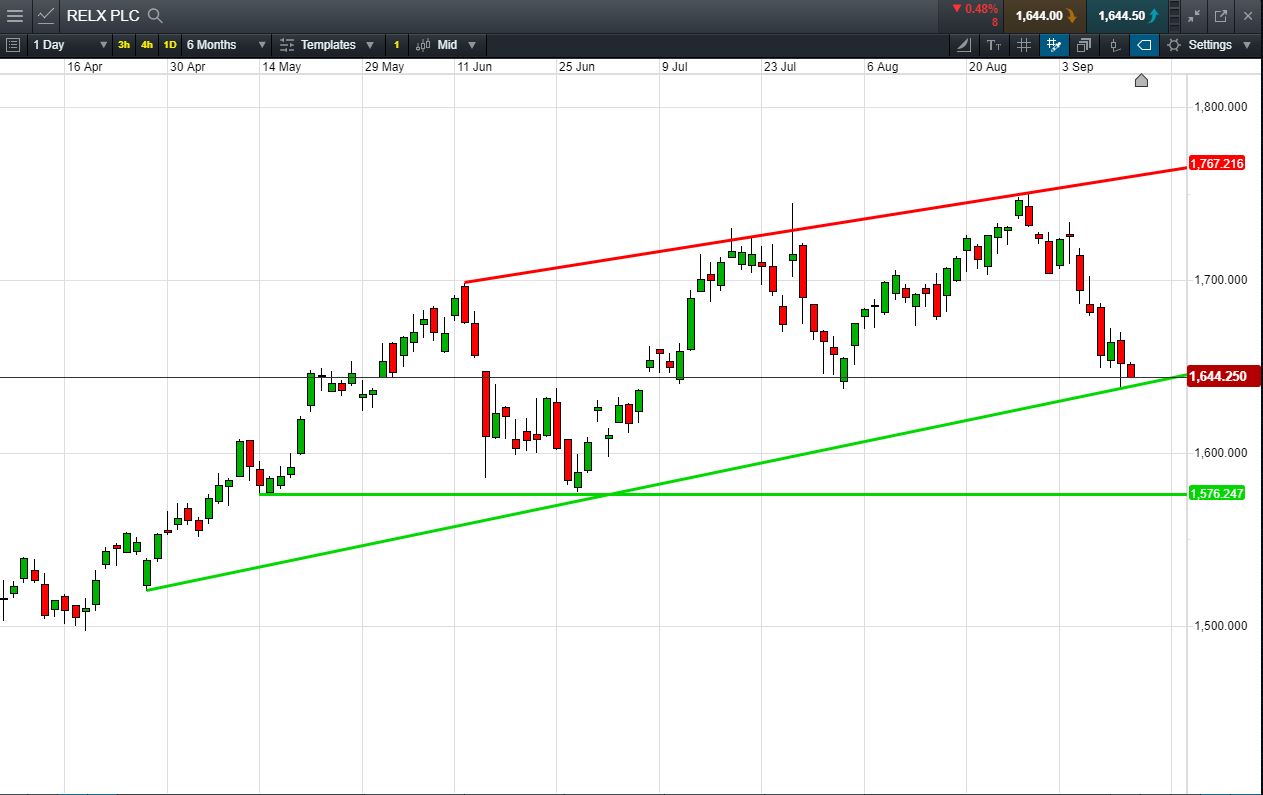Click the 1,644.00 sell price button
The height and width of the screenshot is (795, 1263).
1046,16
